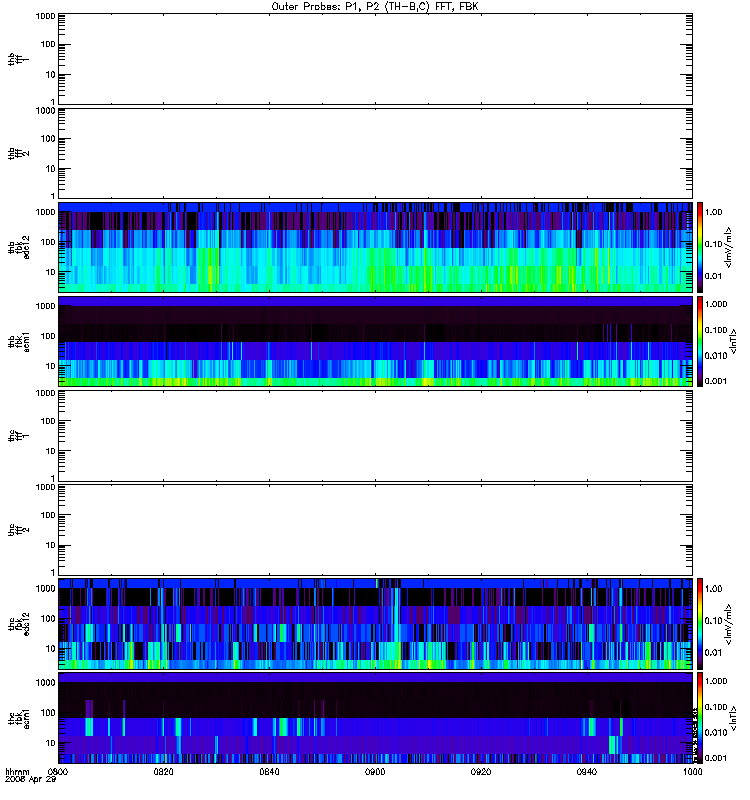Click the "0900" time axis label under the plot center

(375, 772)
